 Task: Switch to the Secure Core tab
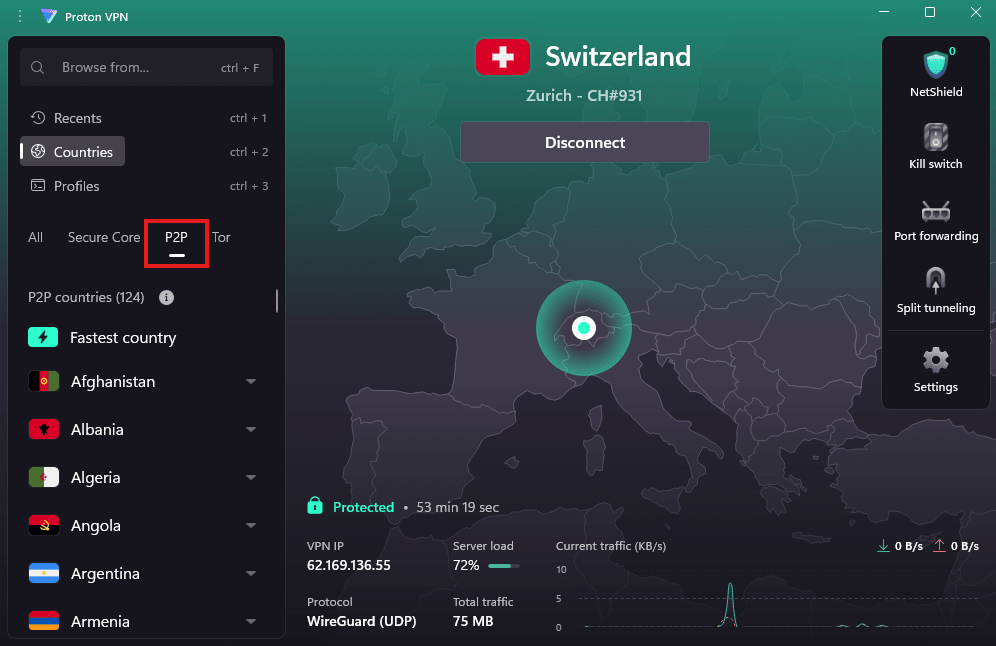pyautogui.click(x=103, y=237)
